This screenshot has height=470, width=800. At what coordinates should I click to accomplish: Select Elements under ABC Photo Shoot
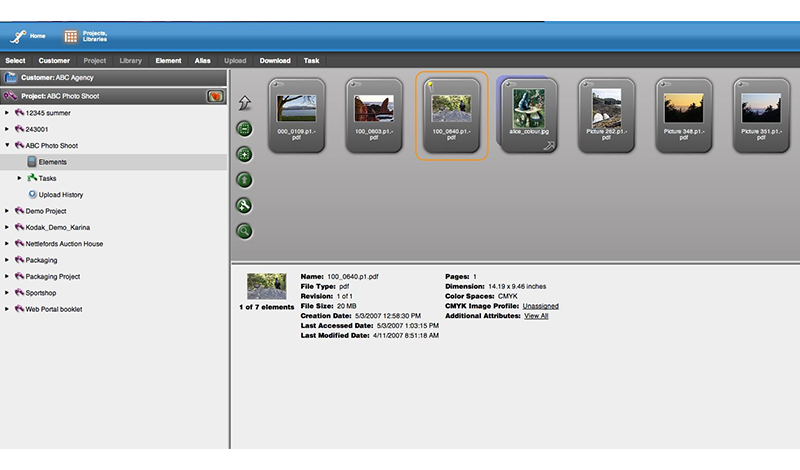53,162
